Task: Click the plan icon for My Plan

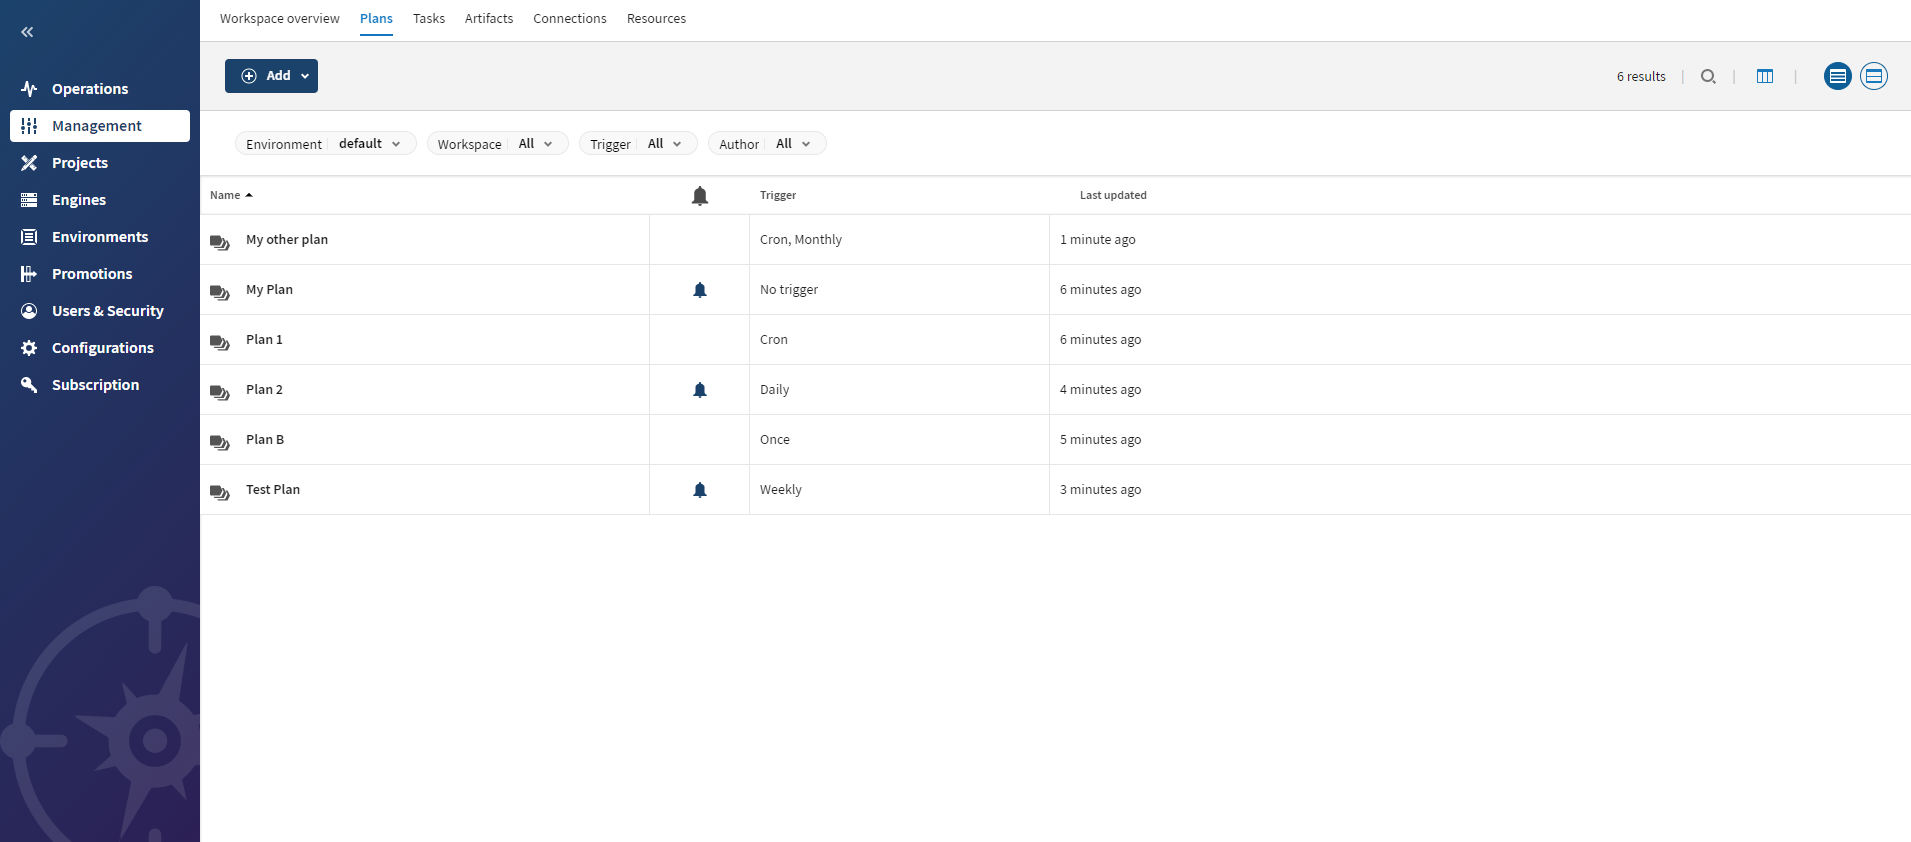Action: pos(220,291)
